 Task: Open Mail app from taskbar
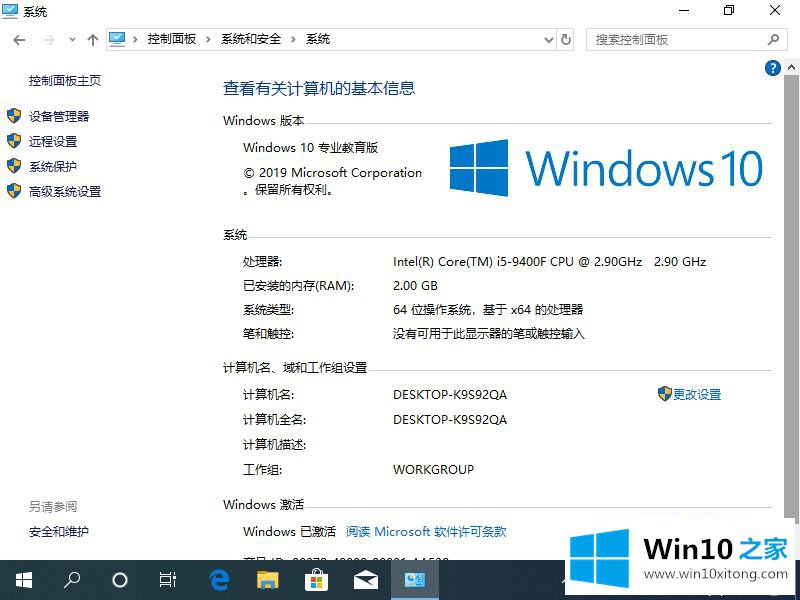(365, 580)
